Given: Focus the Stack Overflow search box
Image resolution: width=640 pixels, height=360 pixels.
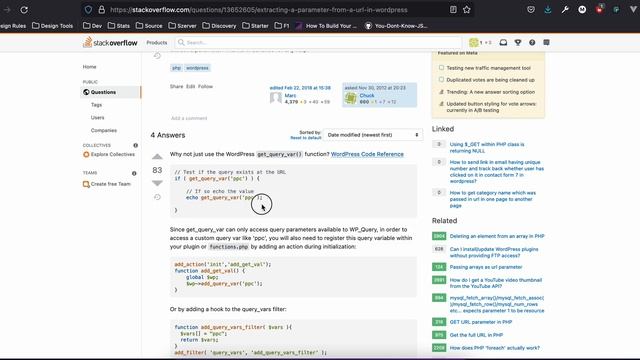Looking at the screenshot, I should [318, 42].
